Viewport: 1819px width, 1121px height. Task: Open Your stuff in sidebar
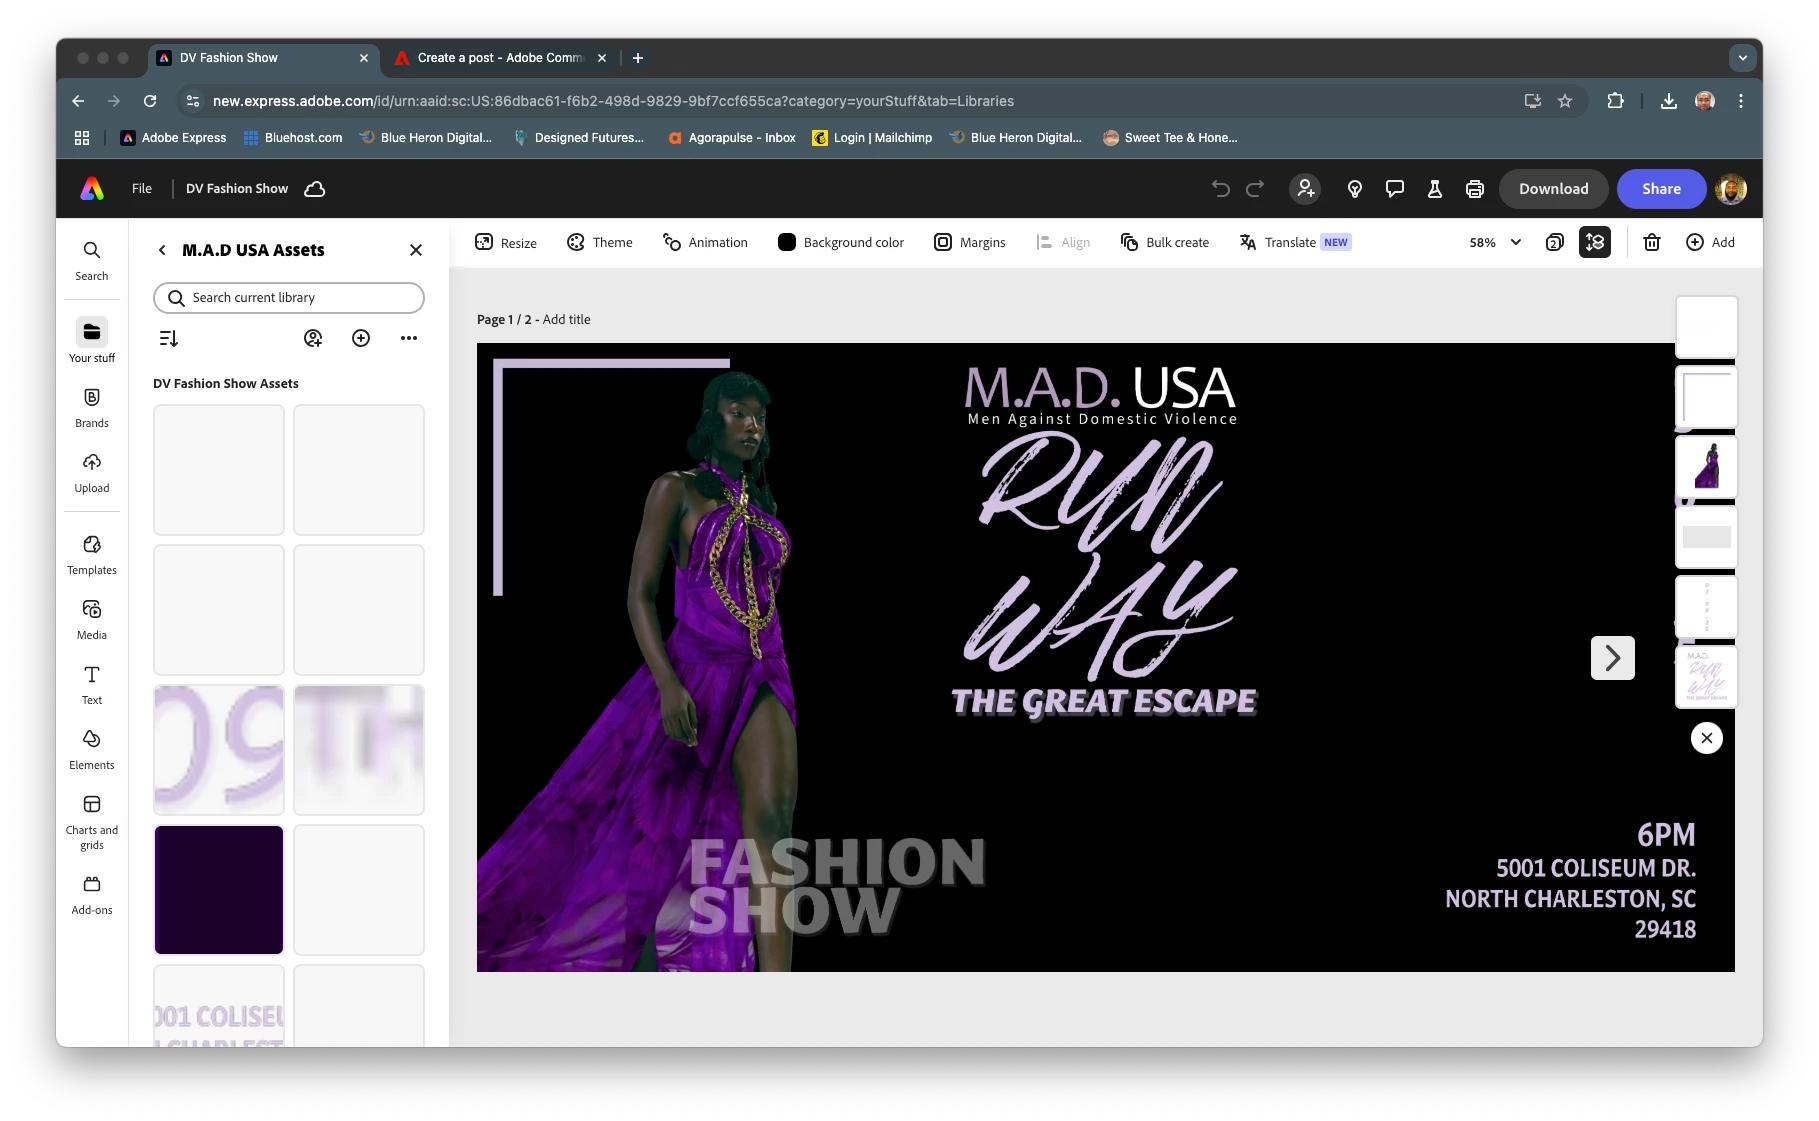point(91,341)
